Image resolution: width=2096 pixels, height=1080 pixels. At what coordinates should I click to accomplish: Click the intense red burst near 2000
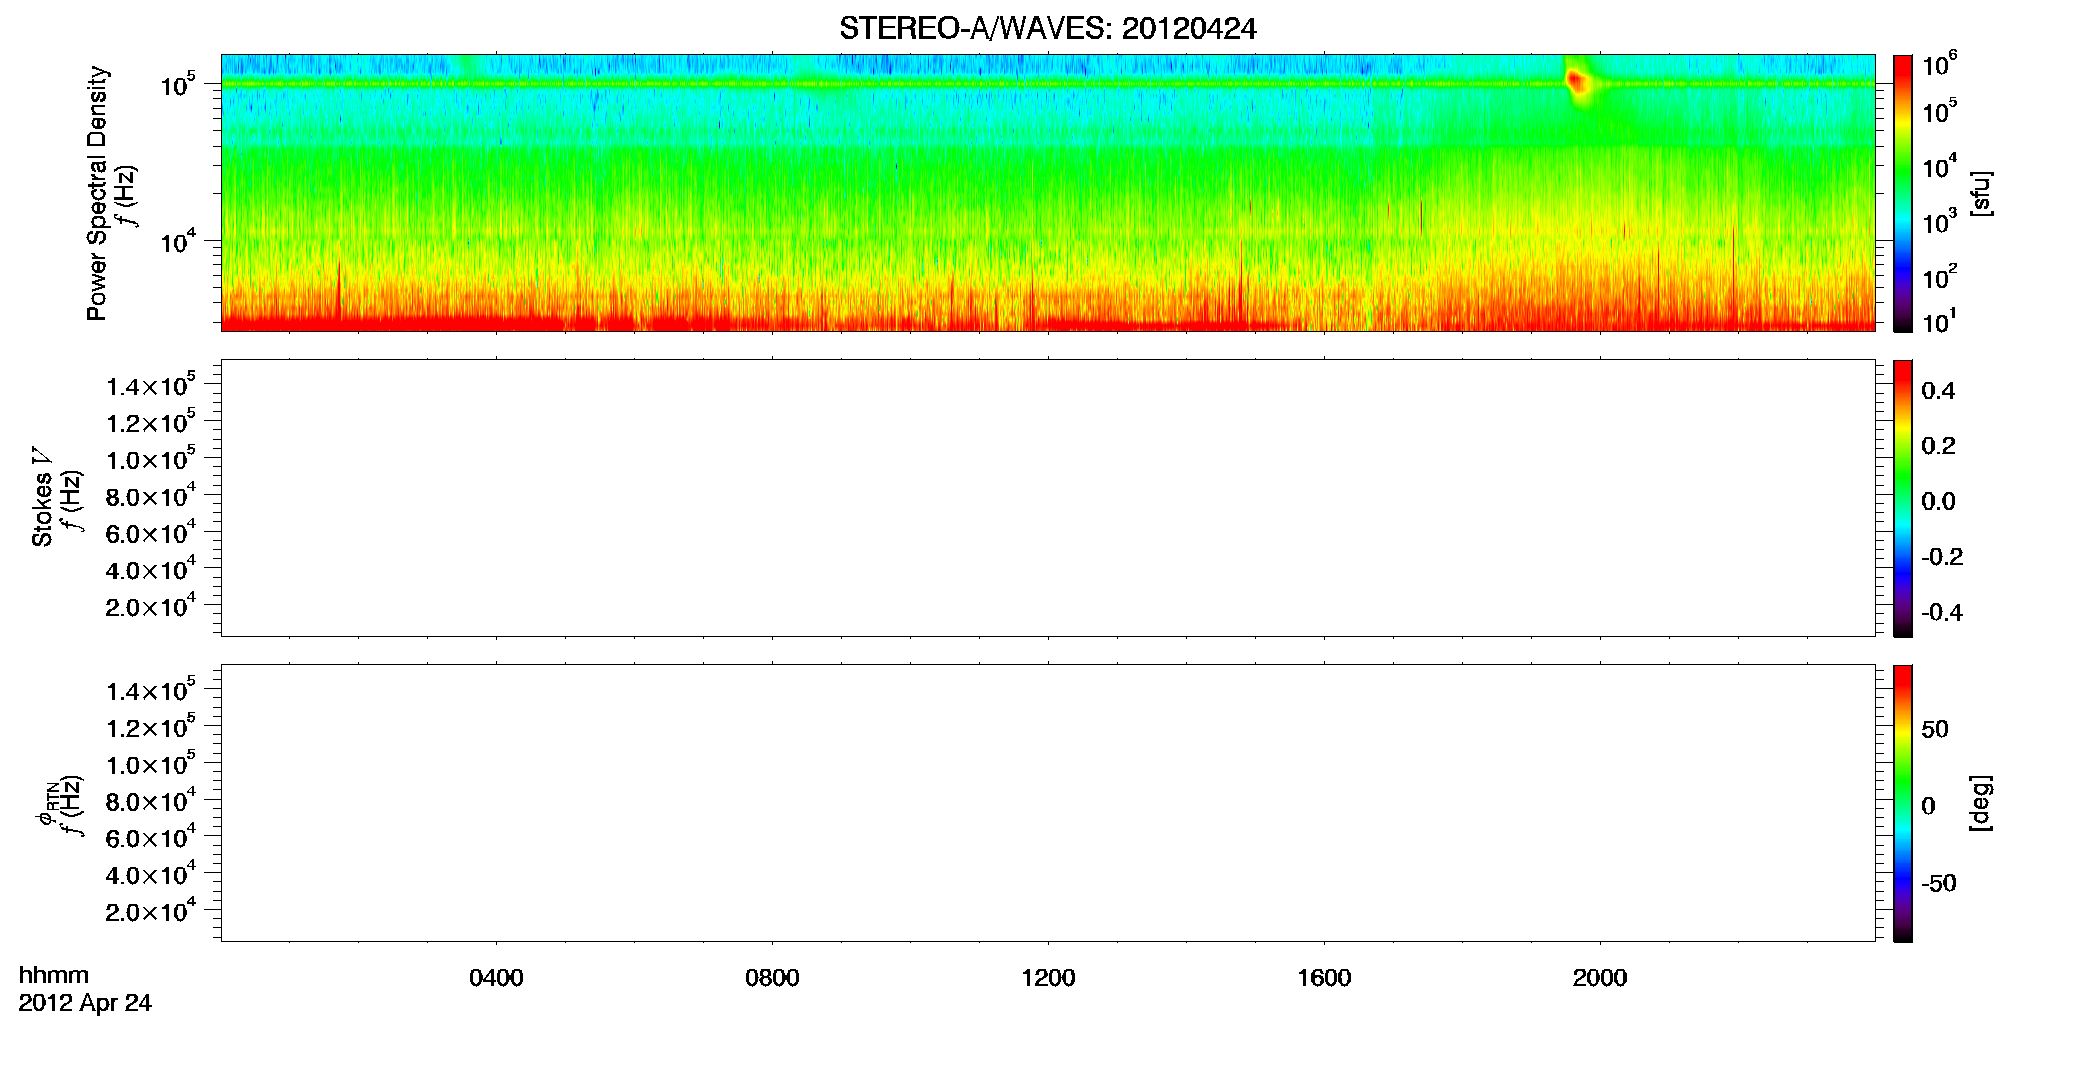pos(1578,83)
